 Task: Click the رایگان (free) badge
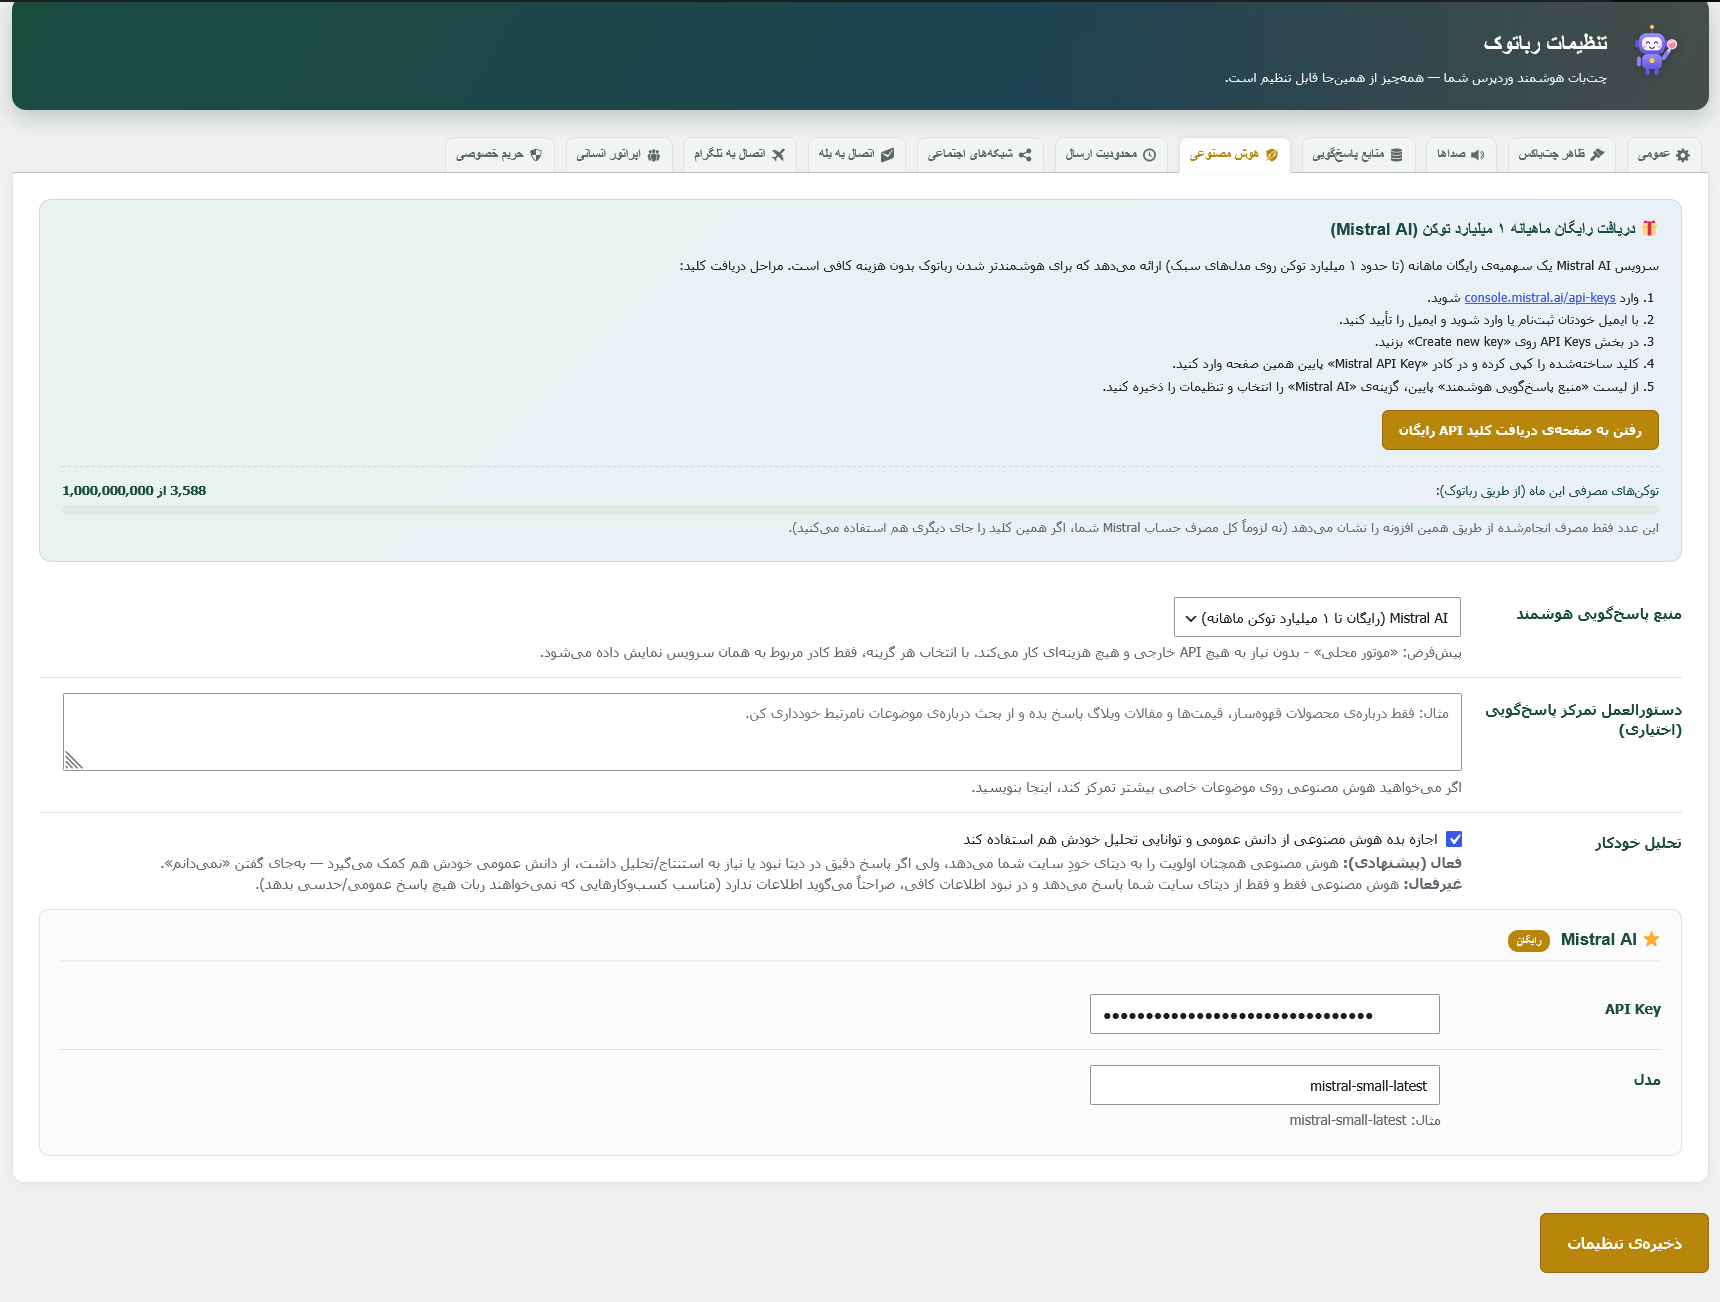point(1529,941)
